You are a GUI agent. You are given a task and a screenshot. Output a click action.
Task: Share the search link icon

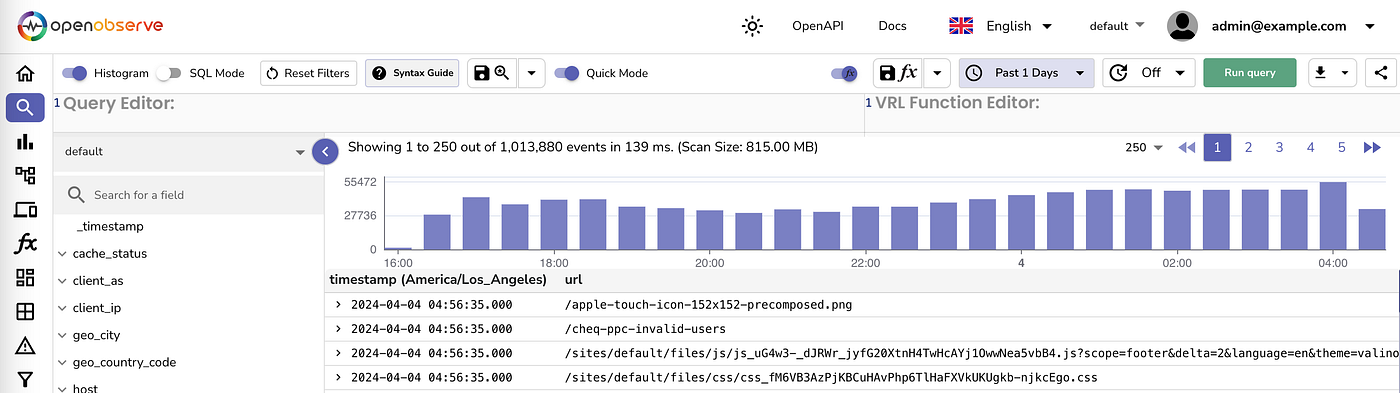coord(1380,73)
